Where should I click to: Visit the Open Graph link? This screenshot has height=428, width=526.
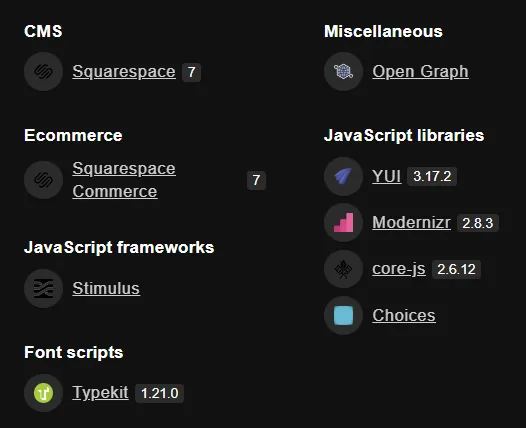420,71
